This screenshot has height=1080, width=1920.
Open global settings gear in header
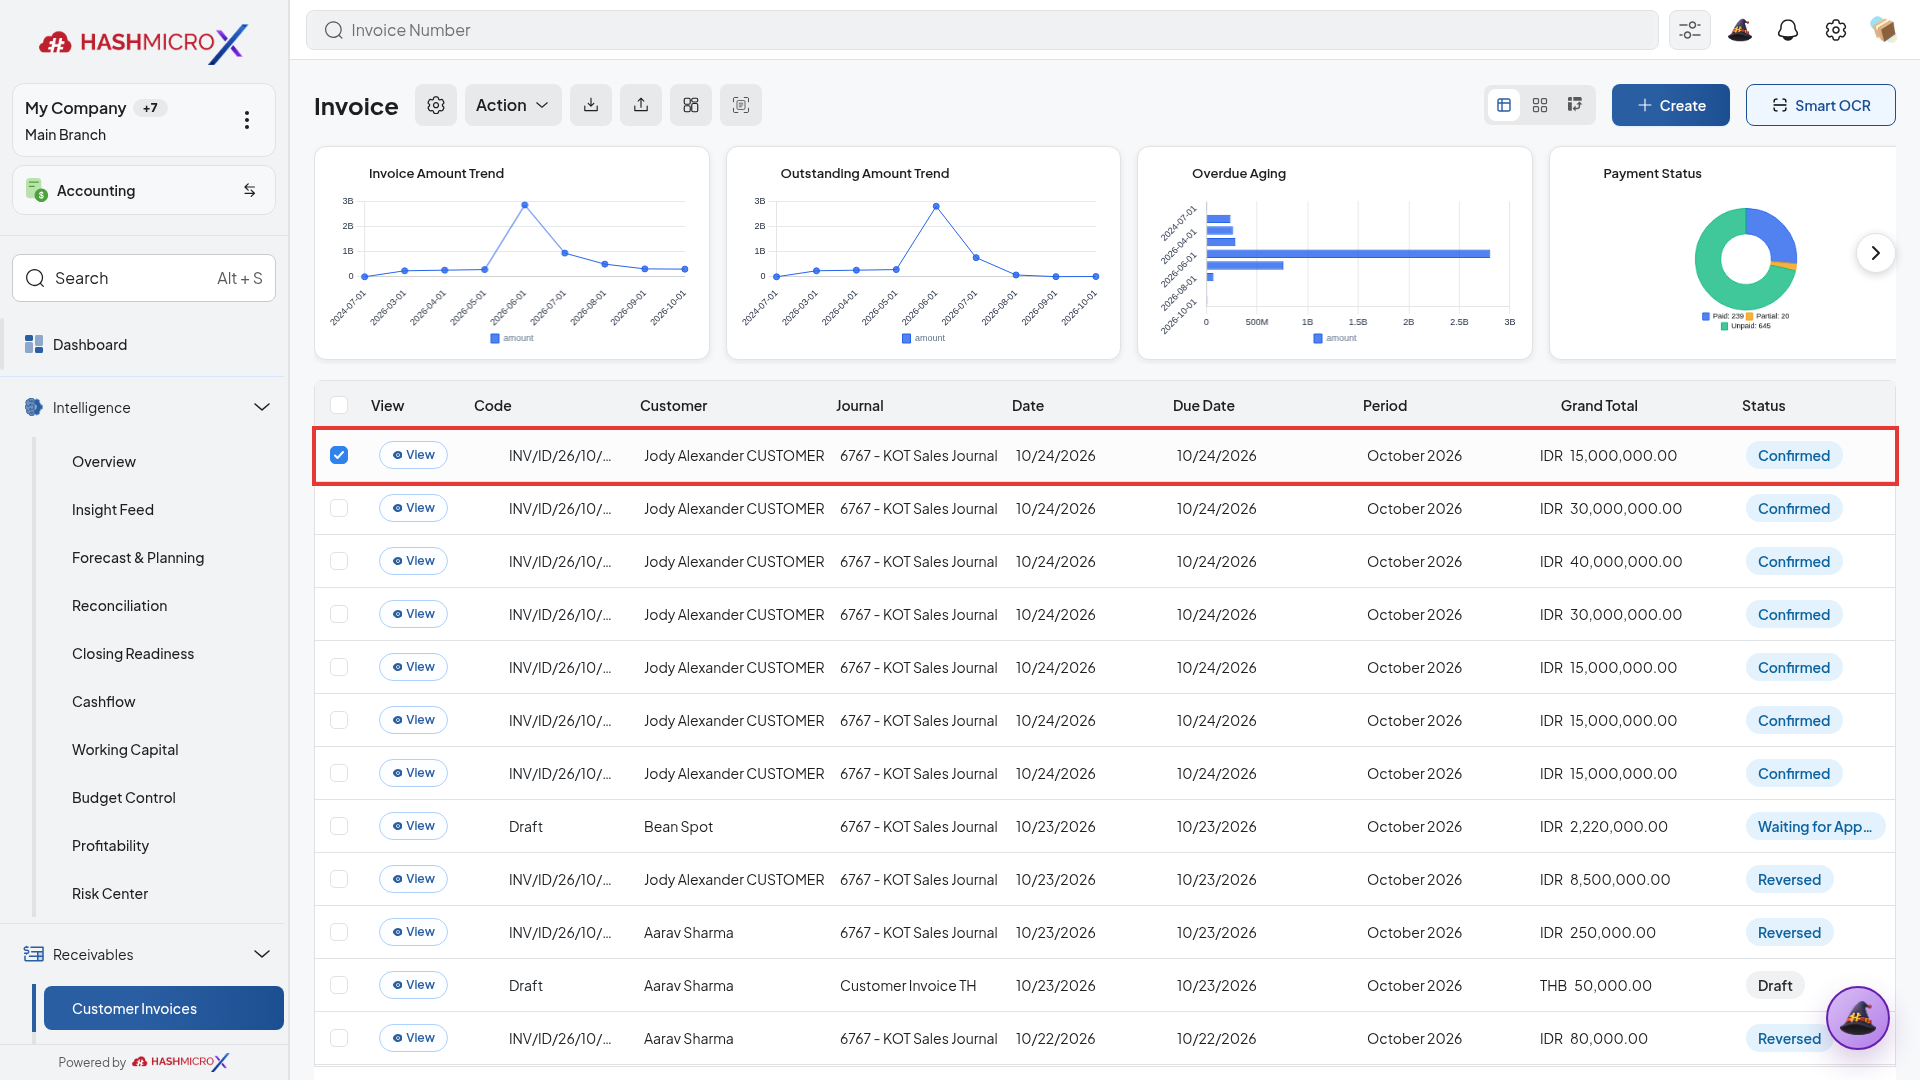tap(1836, 30)
